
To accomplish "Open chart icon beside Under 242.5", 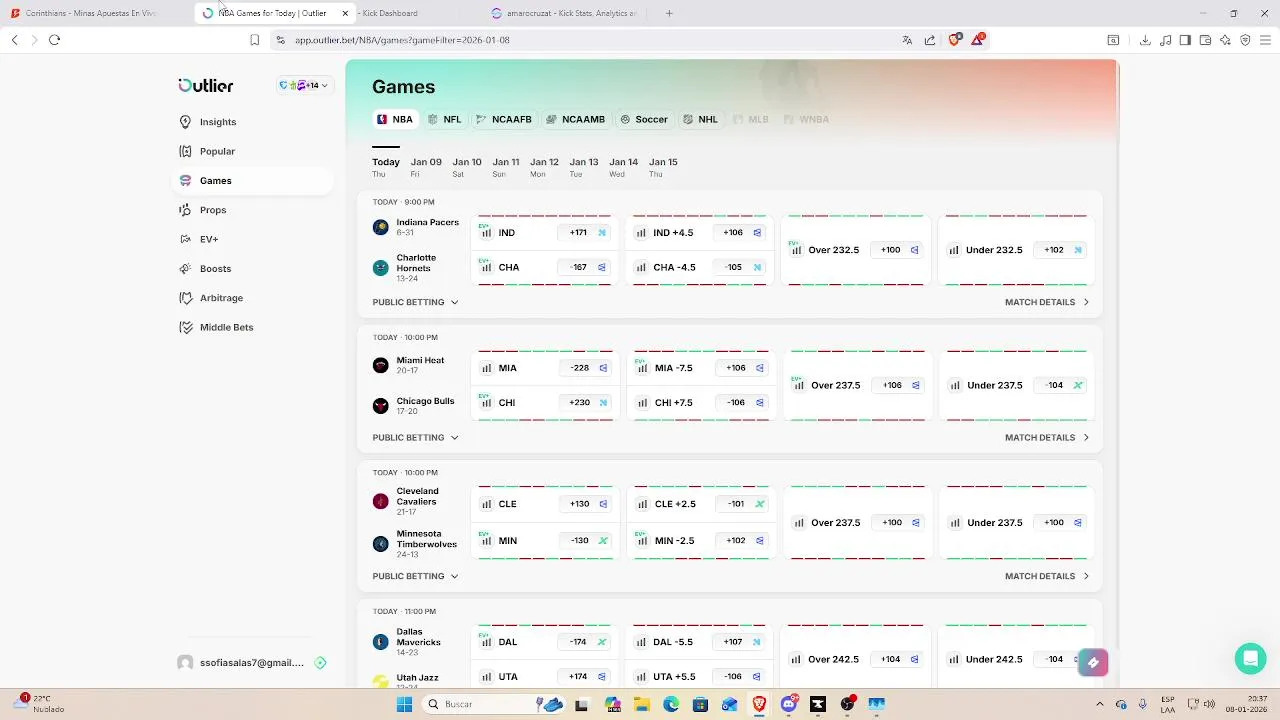I will [x=954, y=659].
